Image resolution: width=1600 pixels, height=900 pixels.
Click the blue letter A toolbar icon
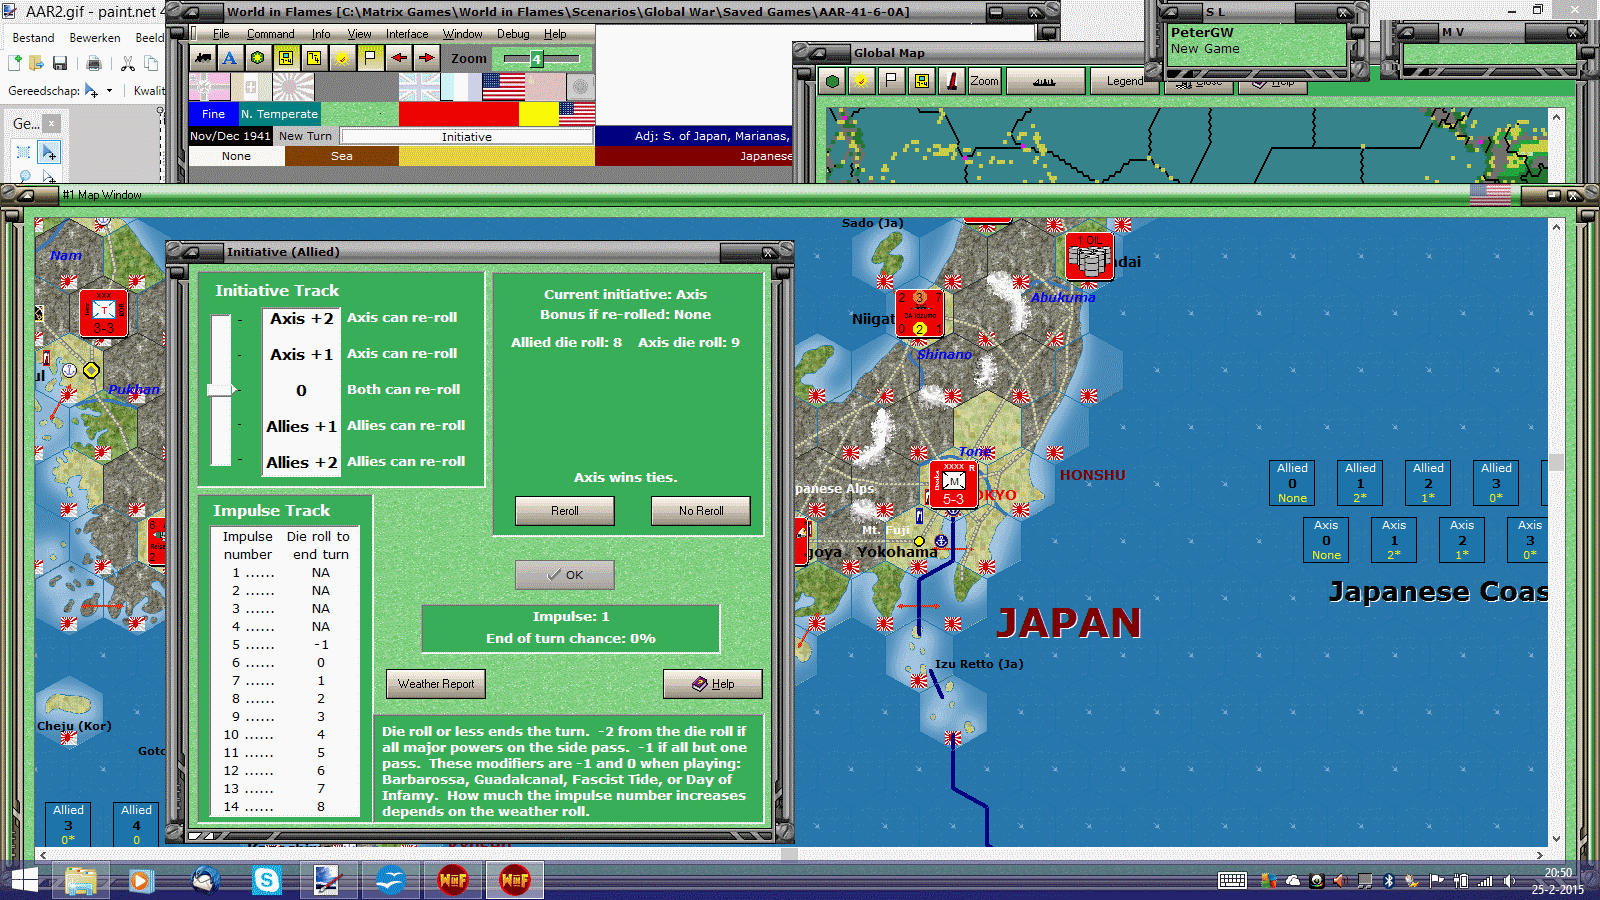pos(230,58)
